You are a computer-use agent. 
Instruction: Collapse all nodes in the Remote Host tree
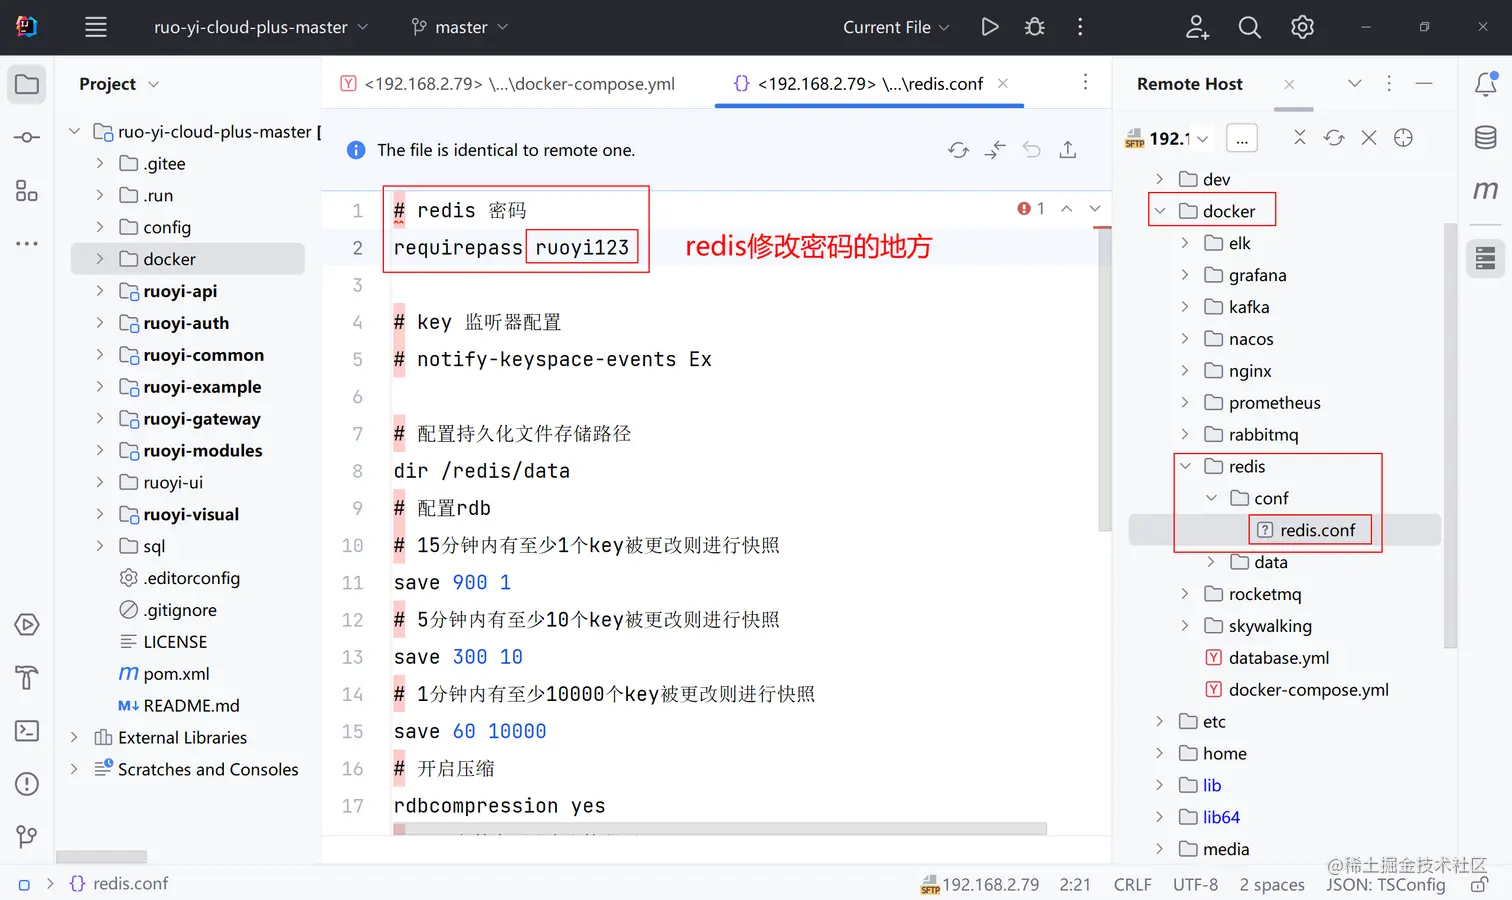click(1299, 138)
